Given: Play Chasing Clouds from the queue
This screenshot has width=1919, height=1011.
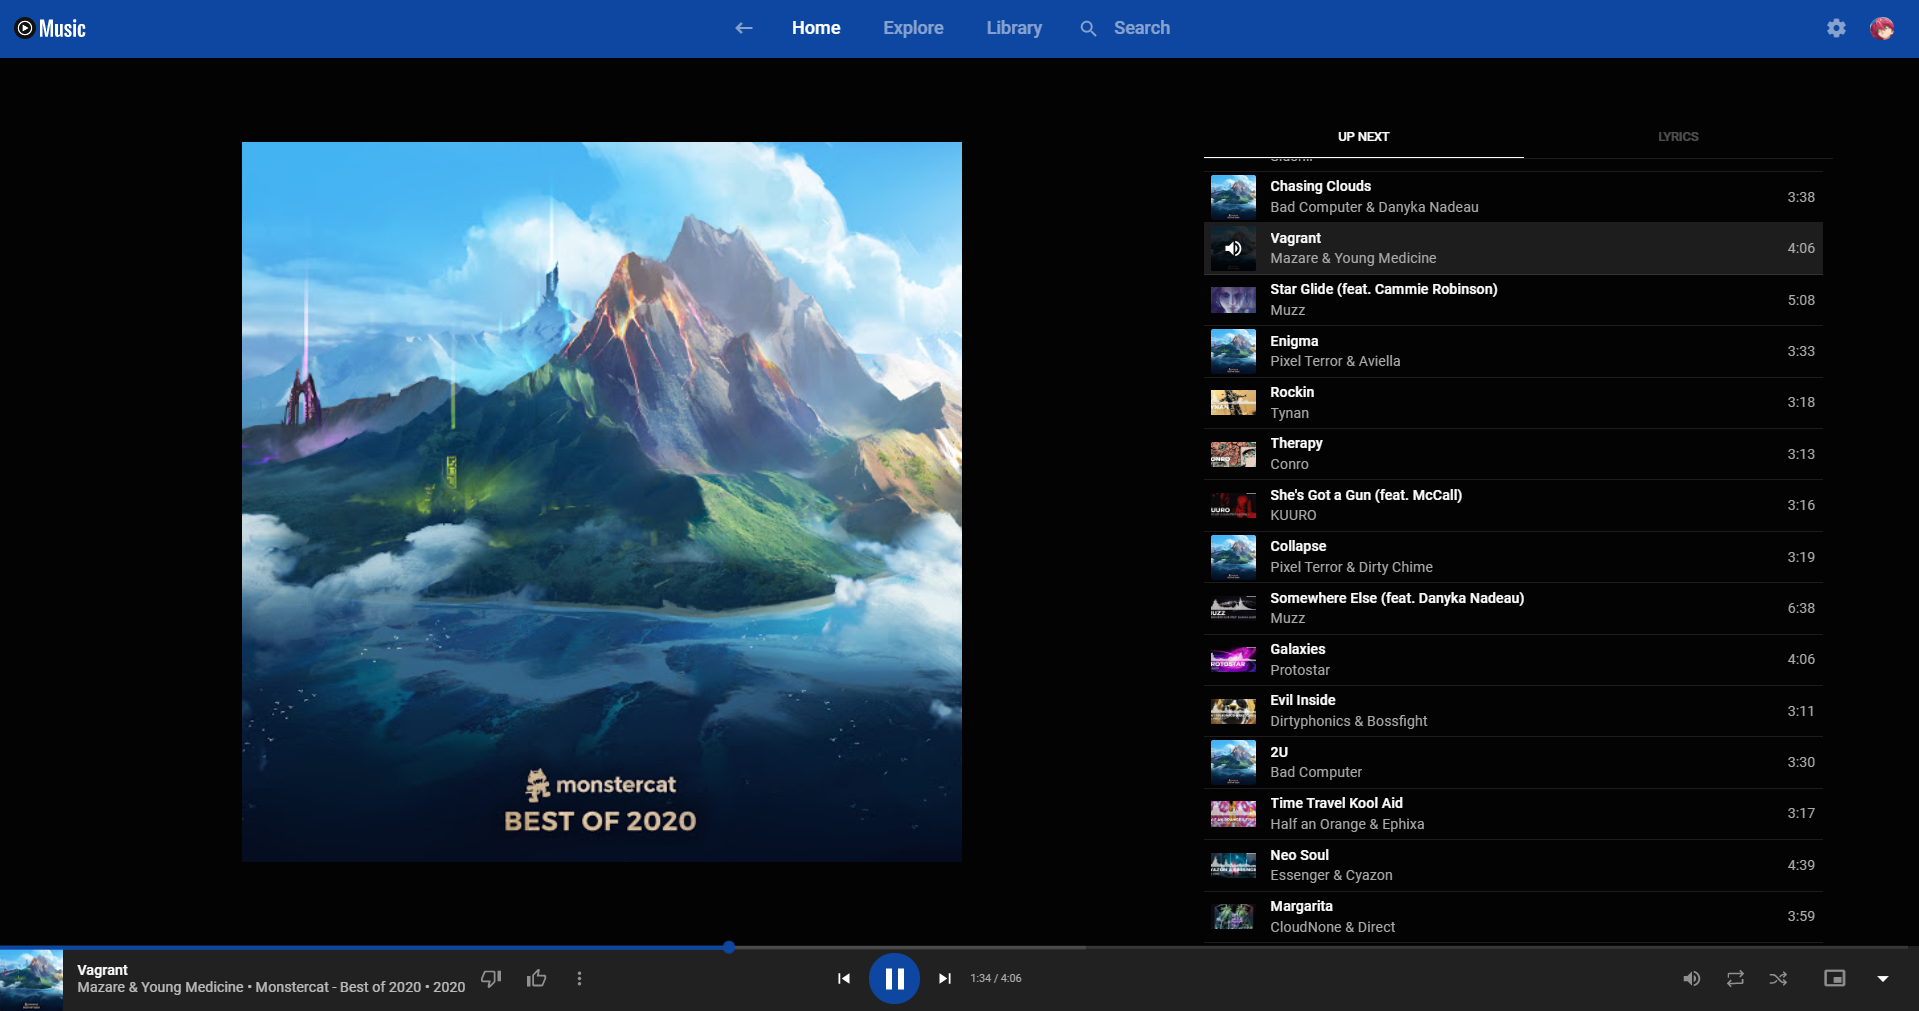Looking at the screenshot, I should pos(1513,197).
